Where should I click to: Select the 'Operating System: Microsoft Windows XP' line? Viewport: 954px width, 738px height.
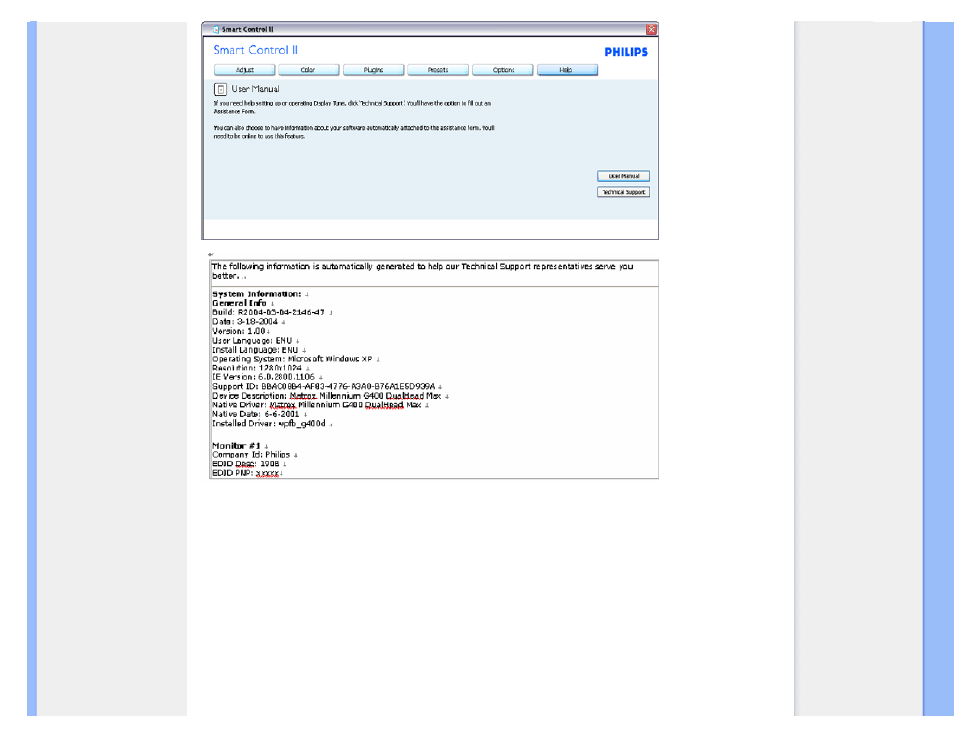(292, 359)
